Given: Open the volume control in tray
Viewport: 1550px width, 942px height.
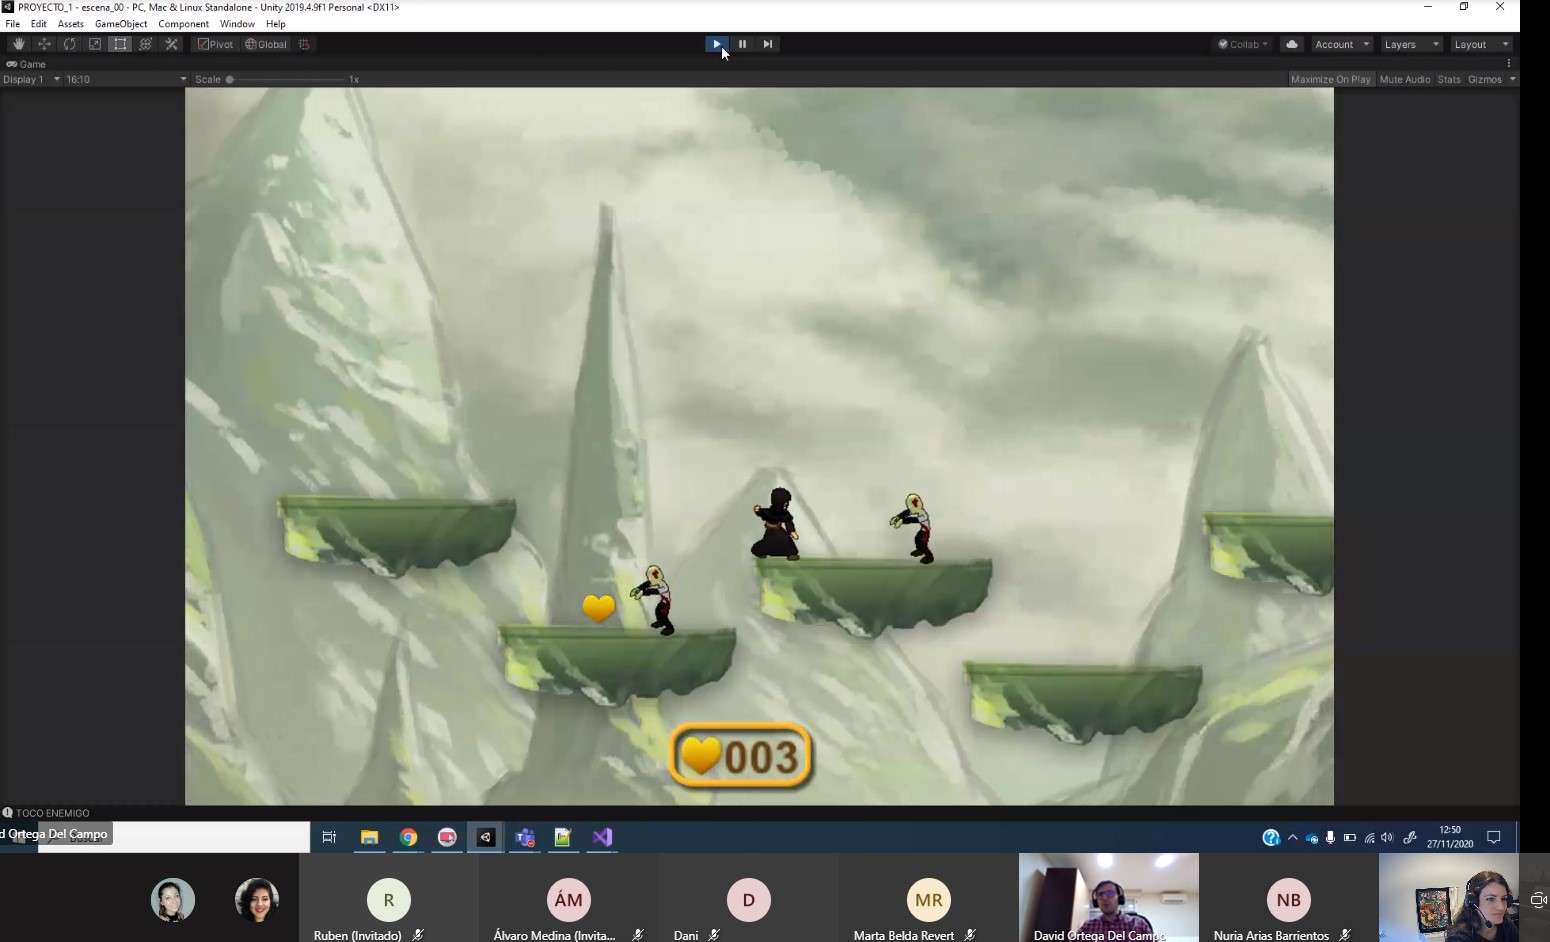Looking at the screenshot, I should (x=1387, y=838).
